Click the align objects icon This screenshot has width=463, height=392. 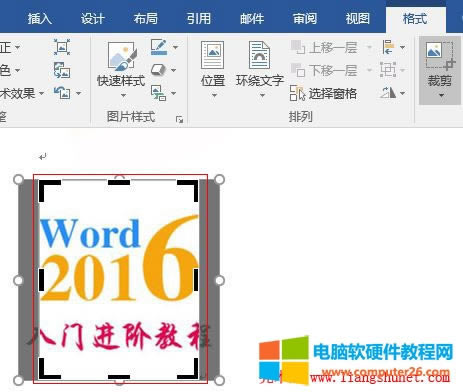388,47
